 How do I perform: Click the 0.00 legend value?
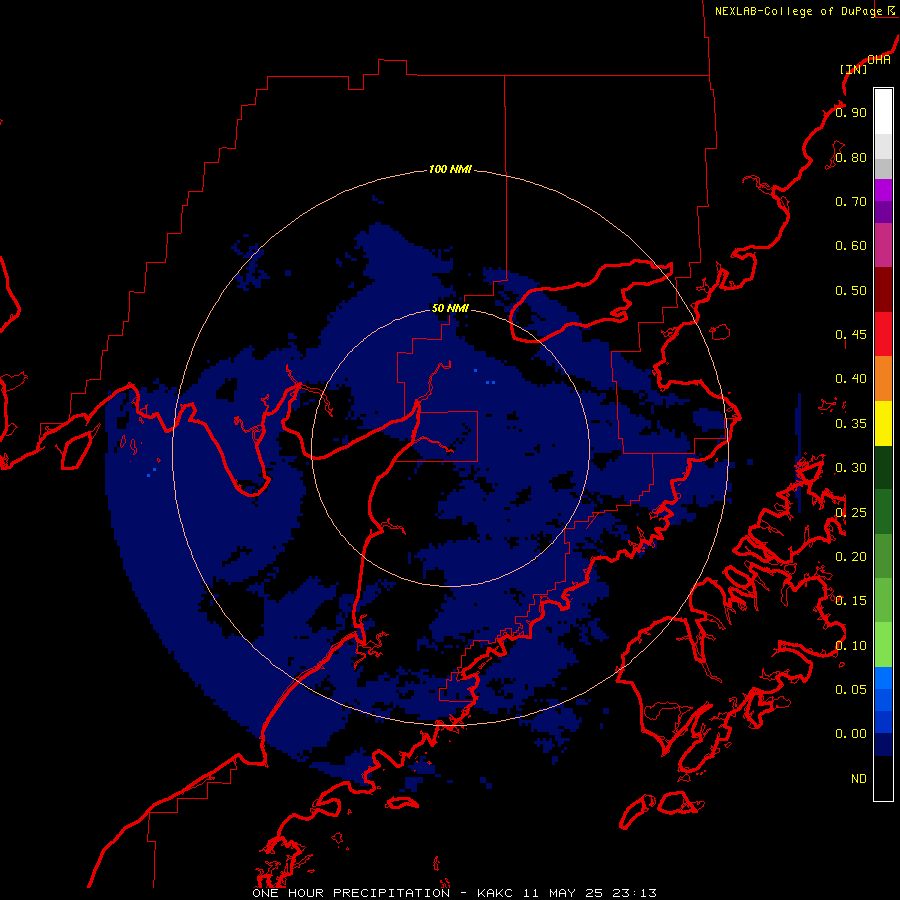851,734
